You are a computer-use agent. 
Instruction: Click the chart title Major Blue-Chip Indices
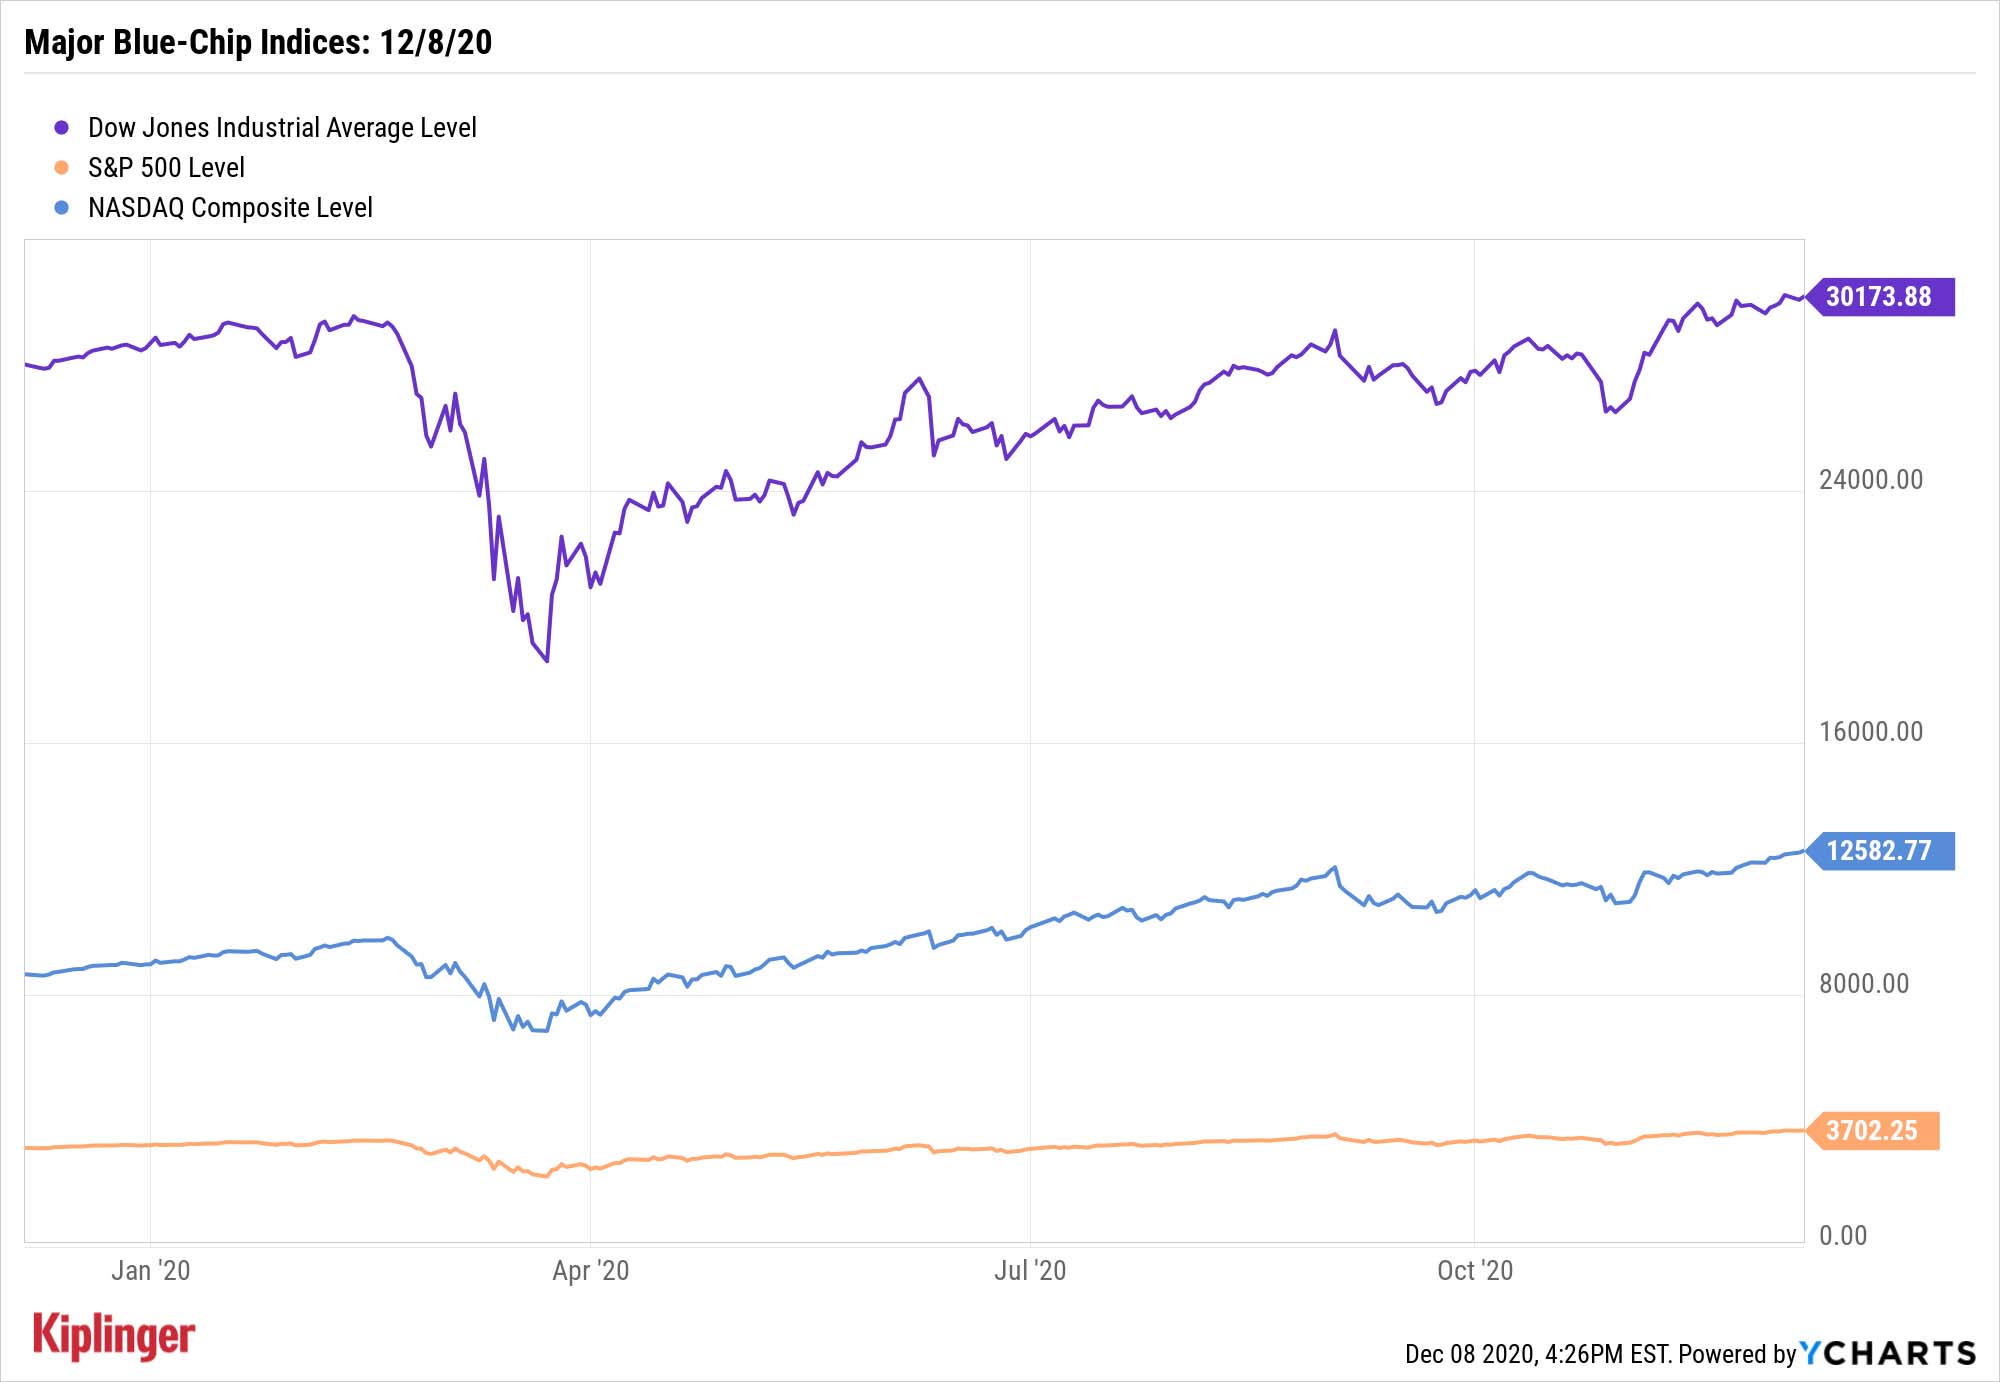[258, 42]
